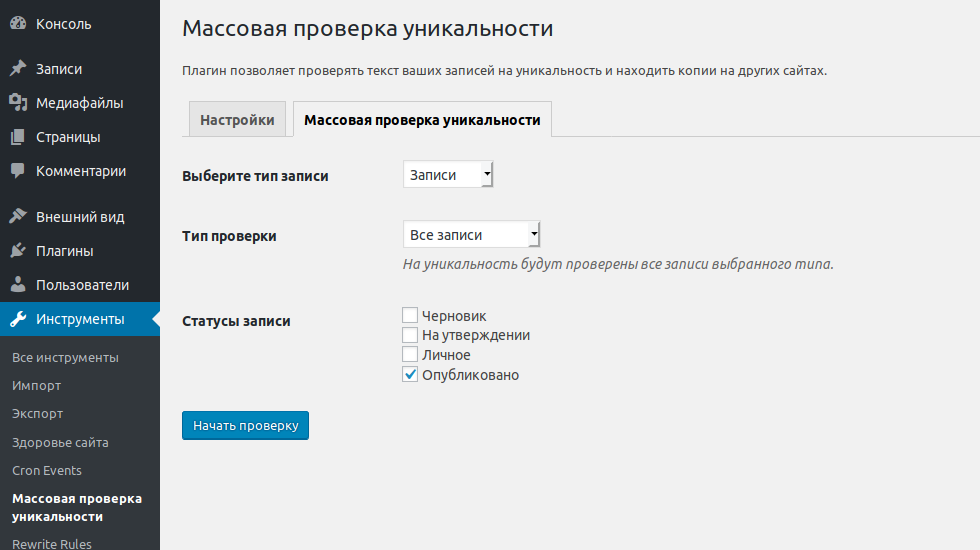Screen dimensions: 980x550
Task: Open the Комментарии menu item
Action: [x=80, y=171]
